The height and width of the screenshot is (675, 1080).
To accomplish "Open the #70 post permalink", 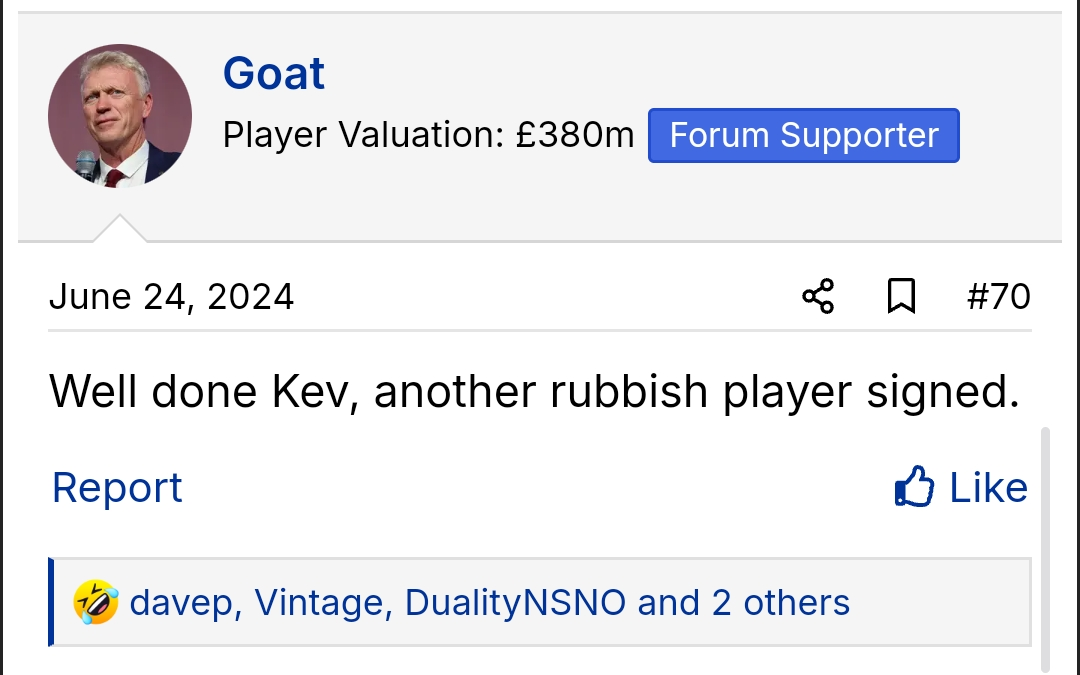I will 998,297.
